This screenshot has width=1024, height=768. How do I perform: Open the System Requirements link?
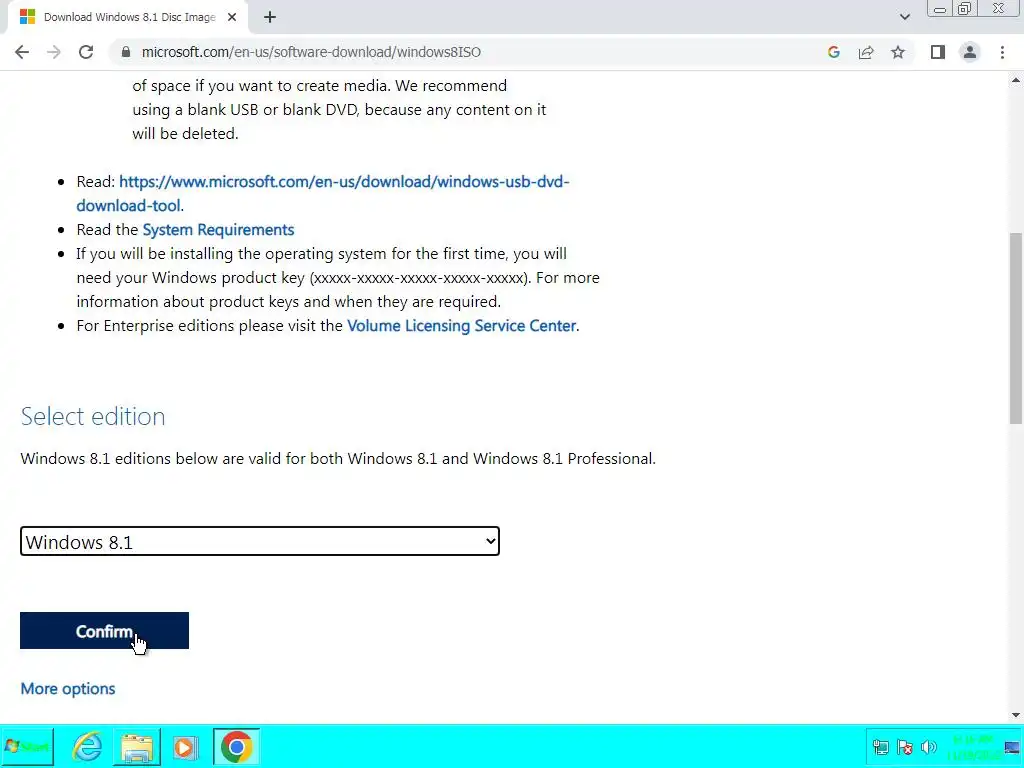pyautogui.click(x=218, y=230)
